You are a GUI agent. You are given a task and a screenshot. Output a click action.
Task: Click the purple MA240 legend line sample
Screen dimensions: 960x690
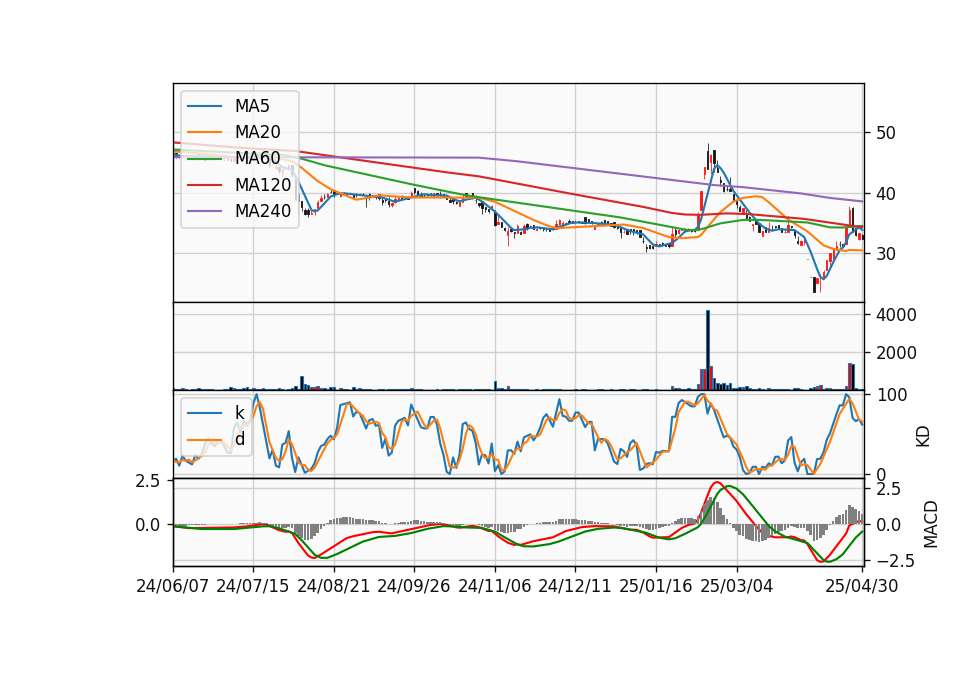pos(204,211)
